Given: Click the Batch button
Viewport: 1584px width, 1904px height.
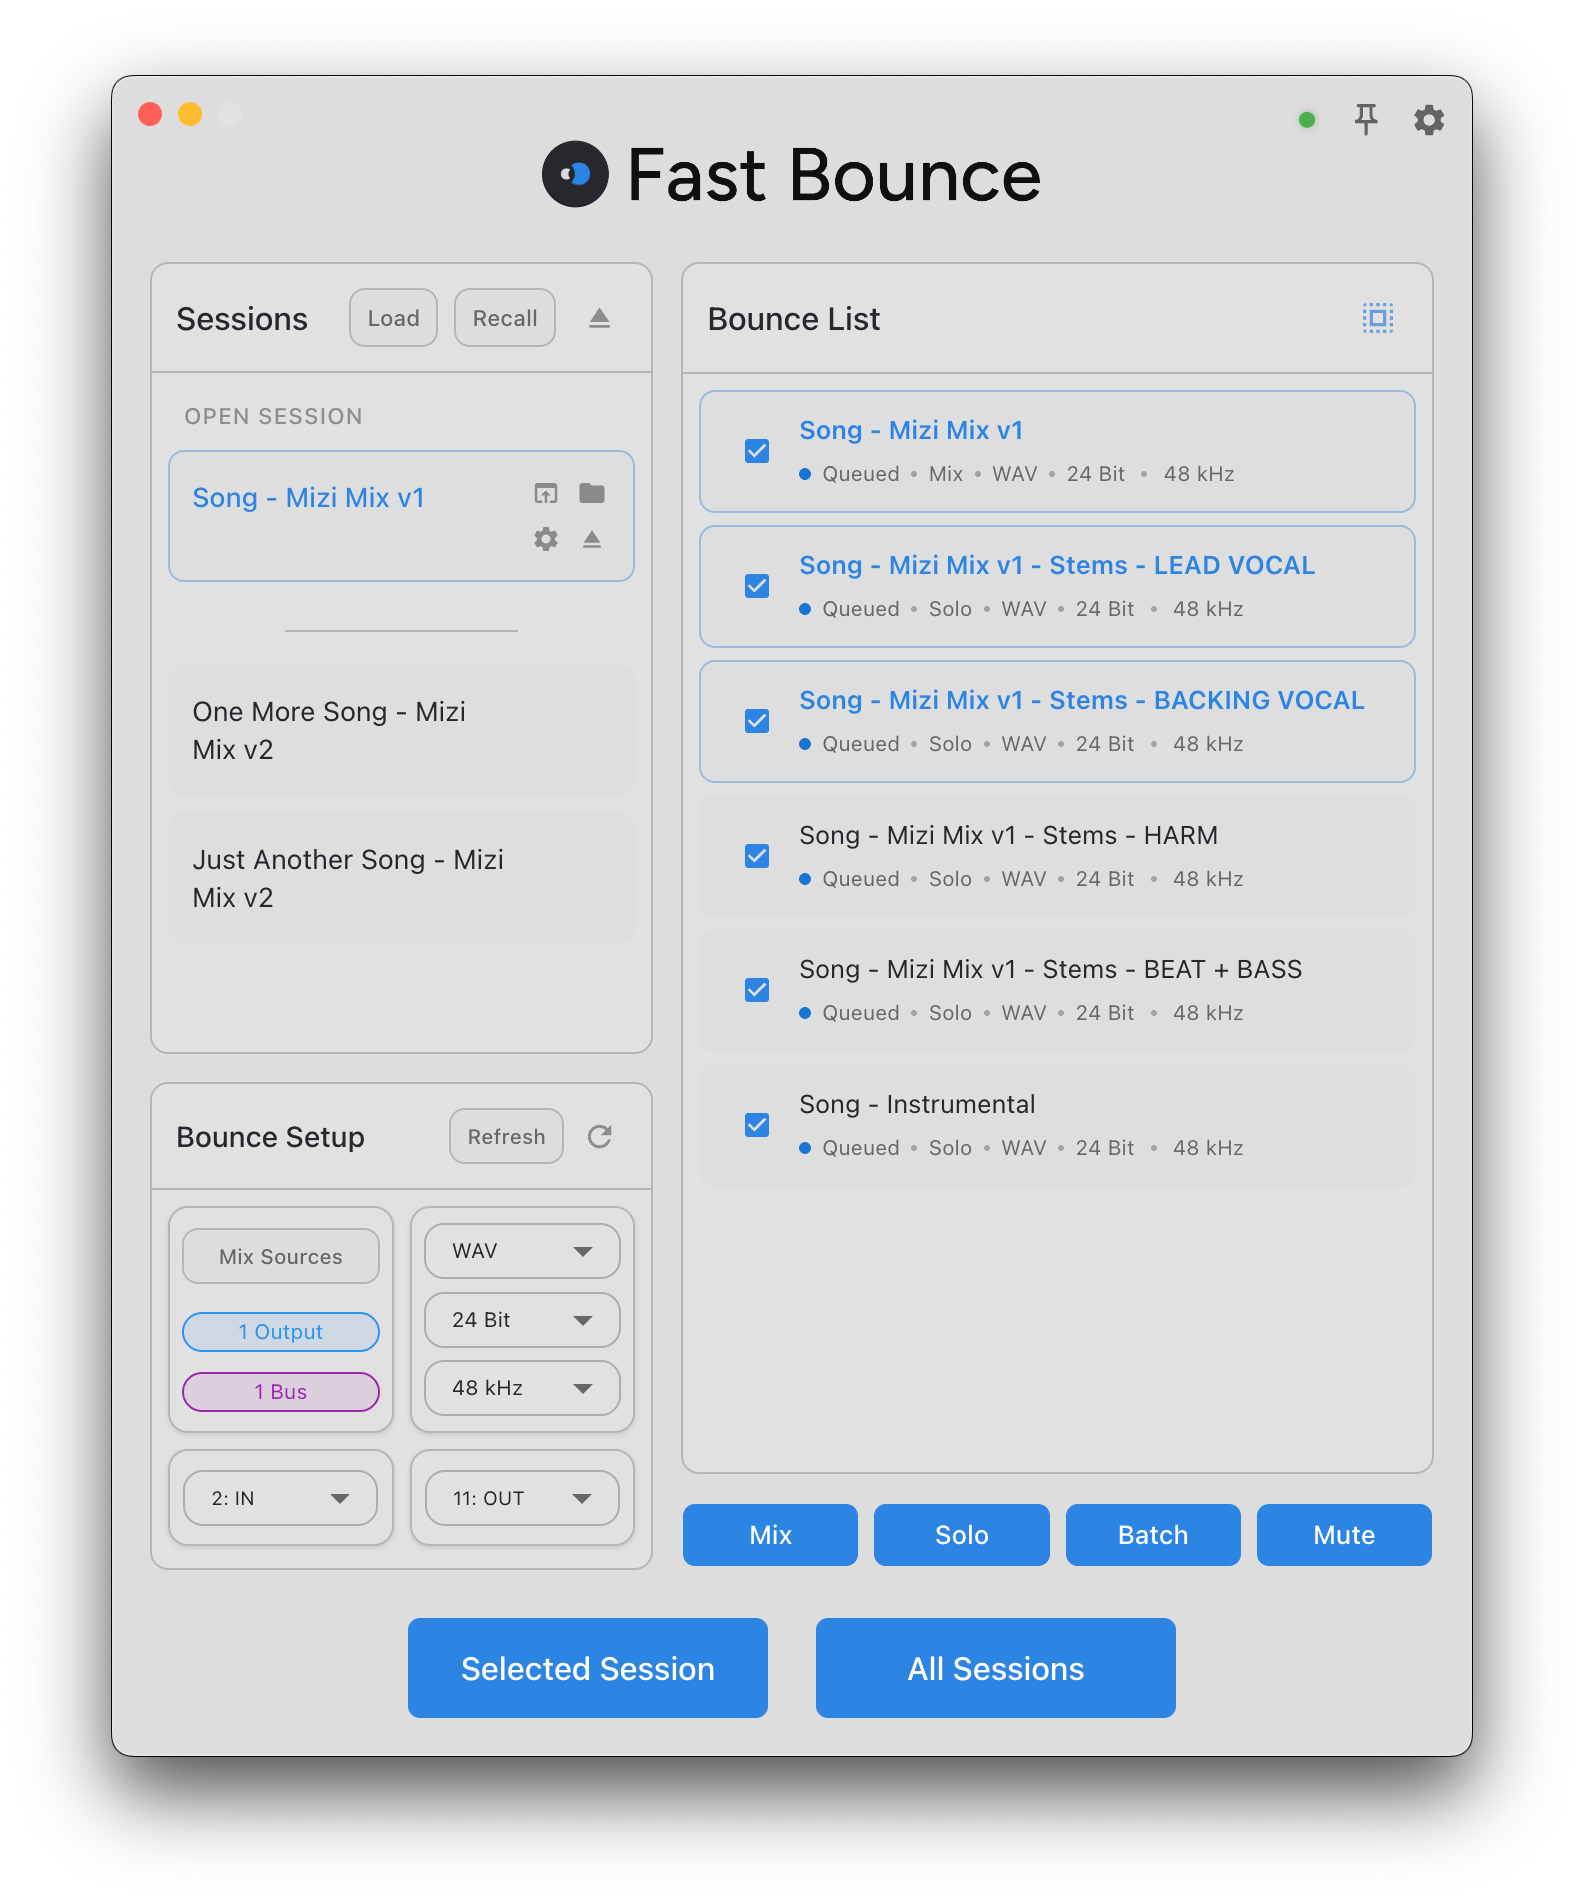Looking at the screenshot, I should 1153,1535.
